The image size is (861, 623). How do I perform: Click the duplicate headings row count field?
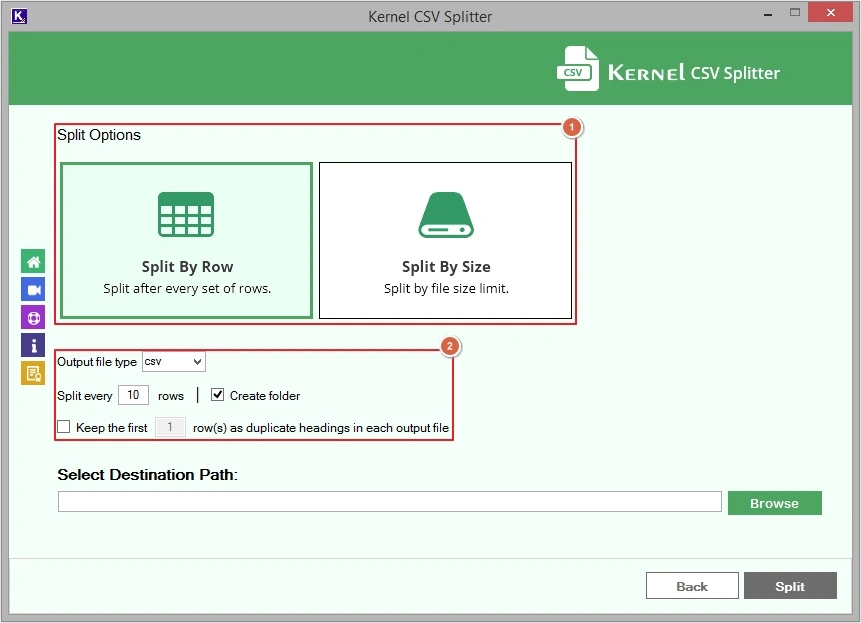pyautogui.click(x=170, y=427)
